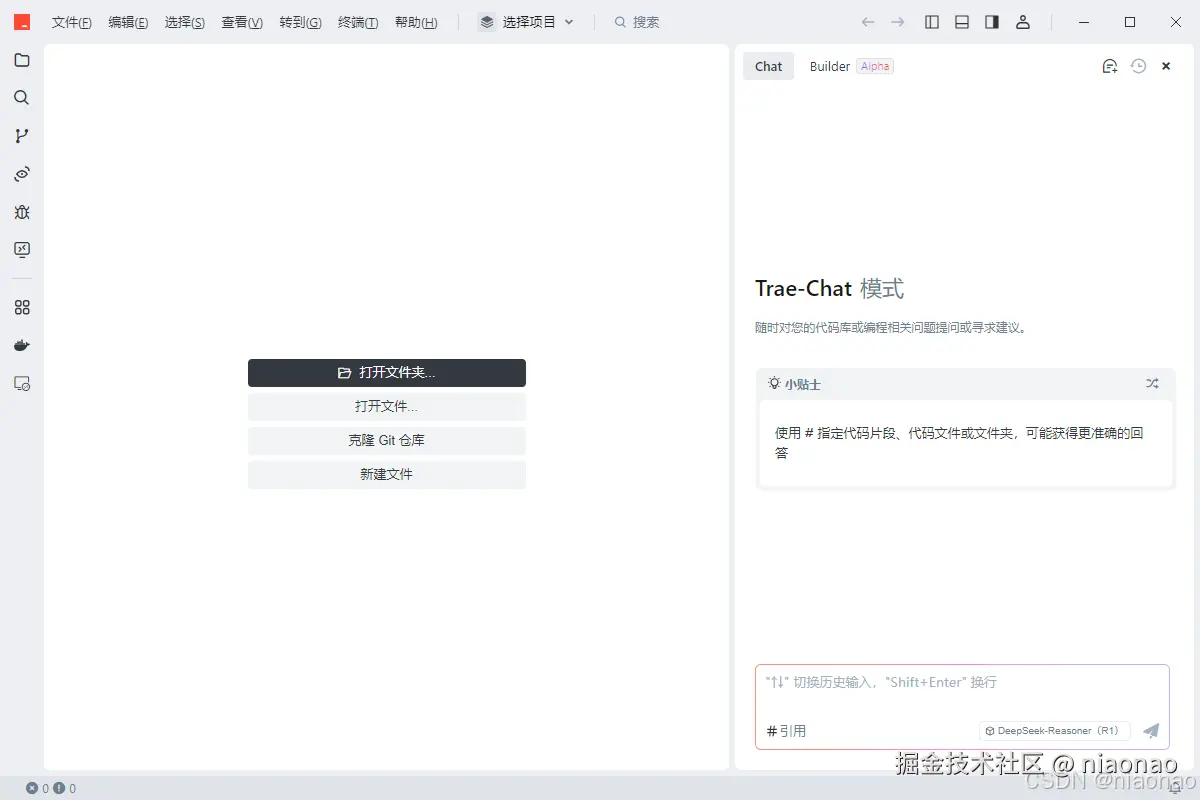The image size is (1200, 800).
Task: Open the 终端 menu in the menu bar
Action: click(x=358, y=22)
